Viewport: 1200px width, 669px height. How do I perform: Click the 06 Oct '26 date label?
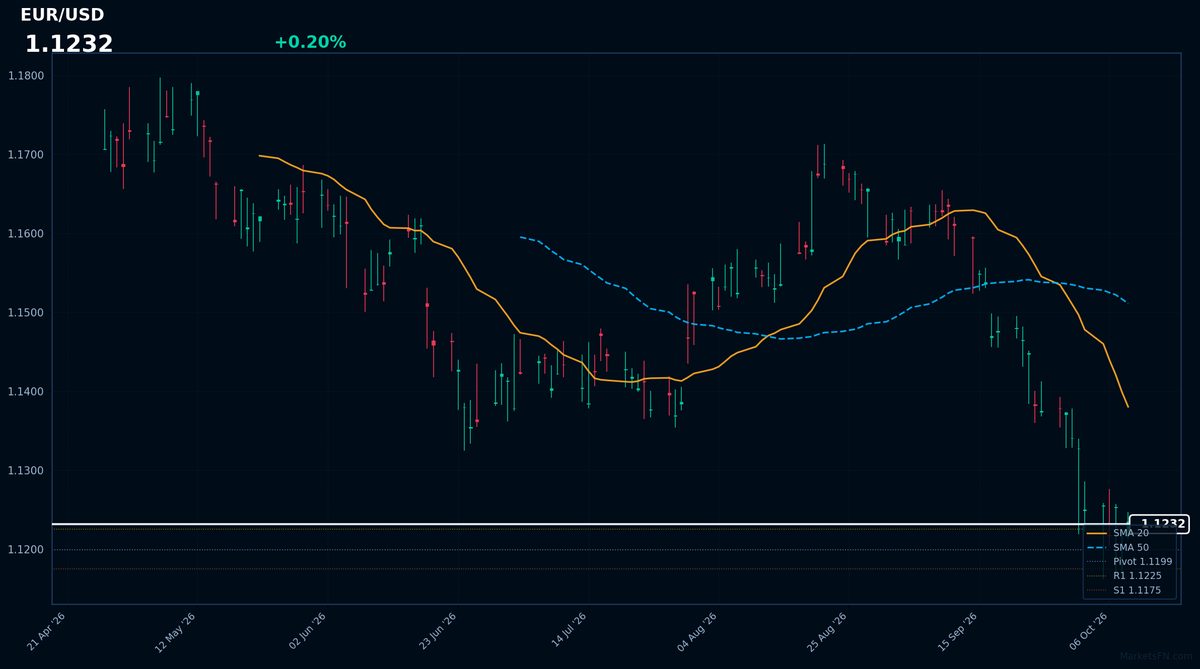1088,632
